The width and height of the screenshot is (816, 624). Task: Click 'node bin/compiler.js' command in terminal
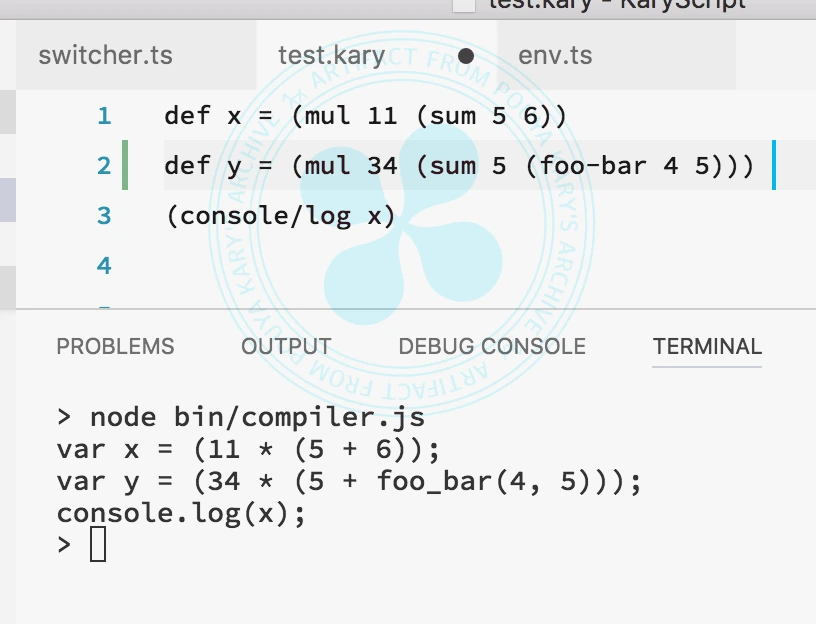click(x=257, y=417)
